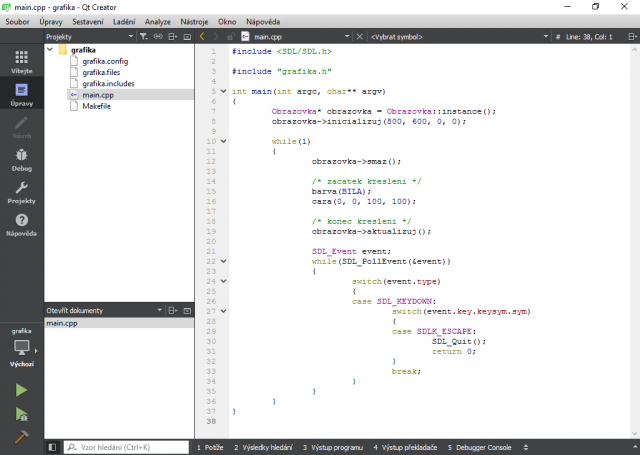Show the Potíže issues pane
640x455 pixels.
coord(211,447)
